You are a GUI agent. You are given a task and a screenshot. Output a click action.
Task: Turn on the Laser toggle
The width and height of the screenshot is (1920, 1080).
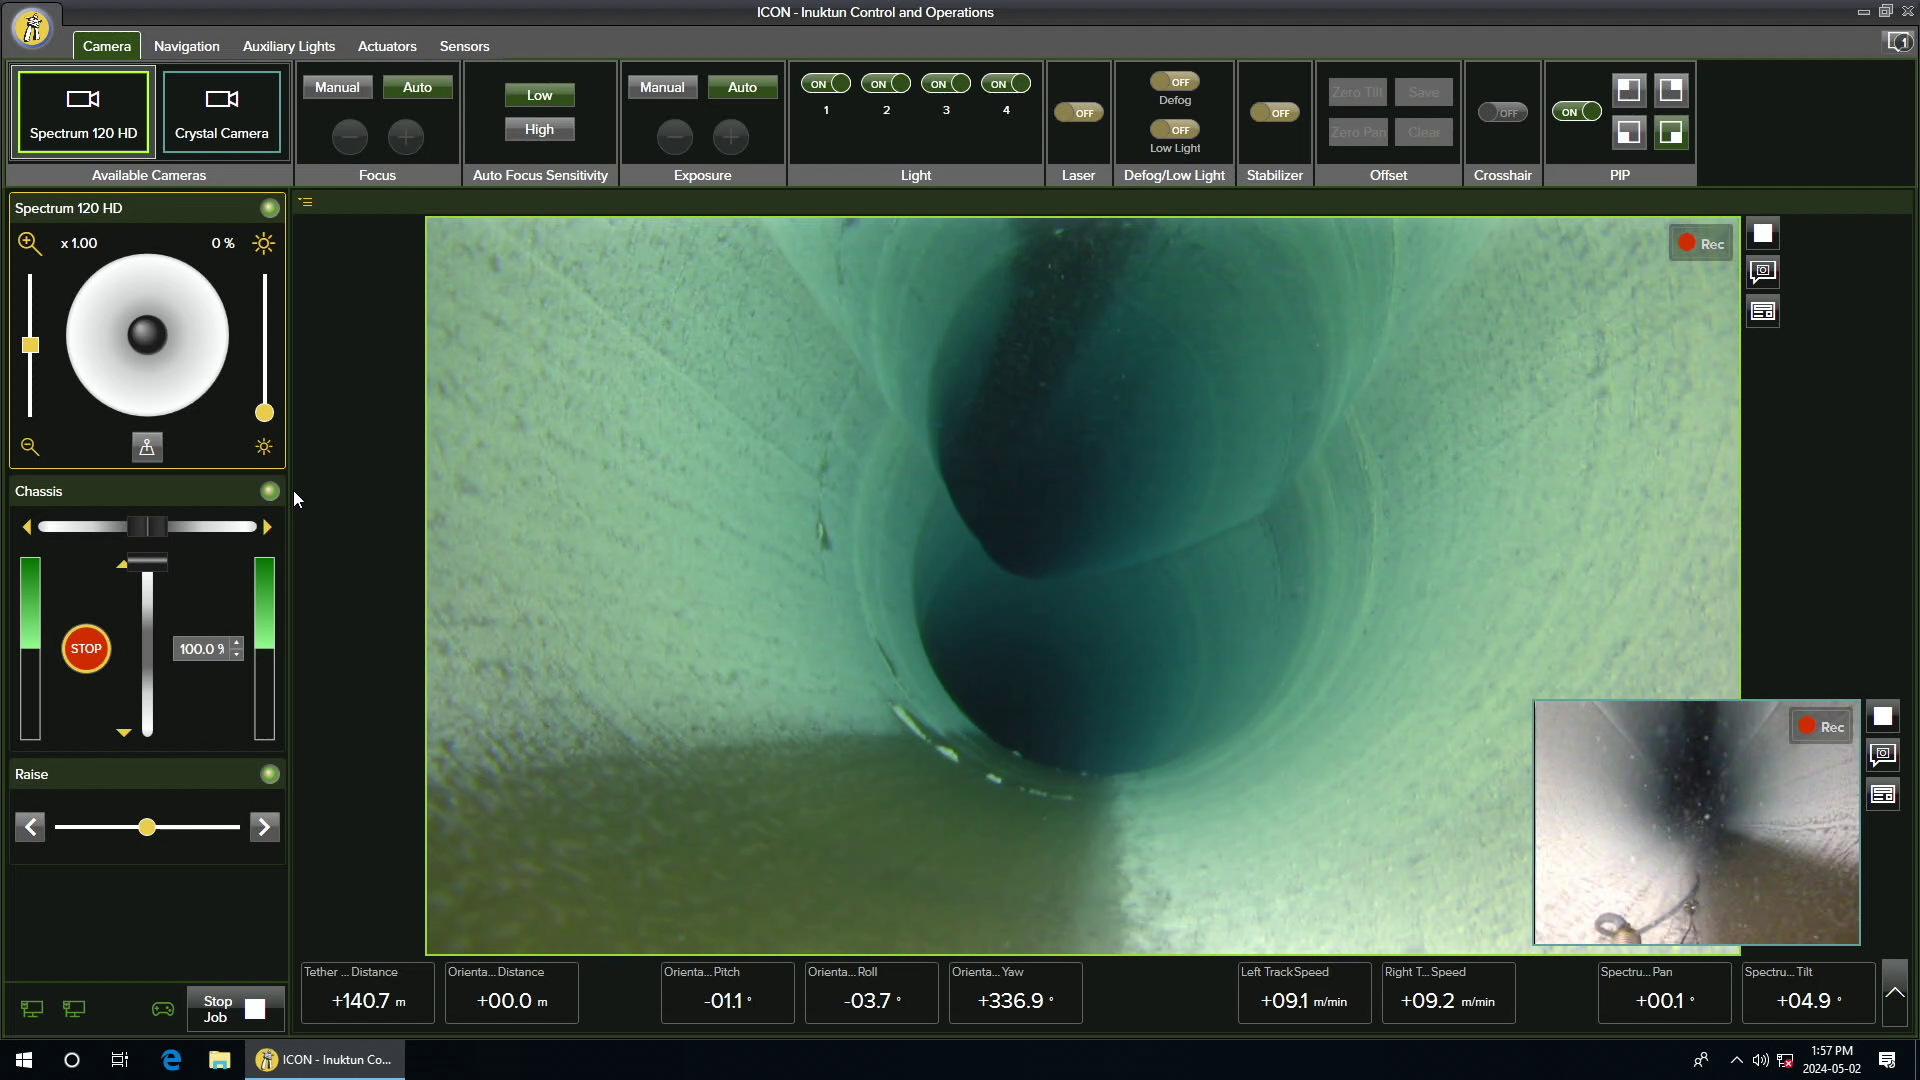coord(1079,113)
